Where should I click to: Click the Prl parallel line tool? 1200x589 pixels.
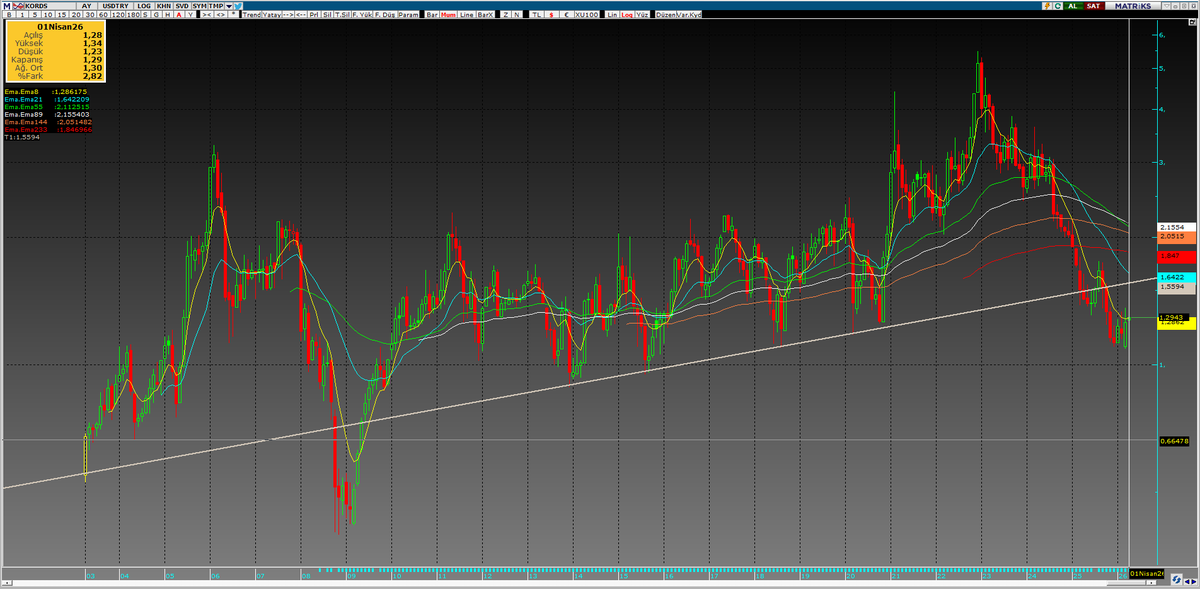click(x=314, y=15)
